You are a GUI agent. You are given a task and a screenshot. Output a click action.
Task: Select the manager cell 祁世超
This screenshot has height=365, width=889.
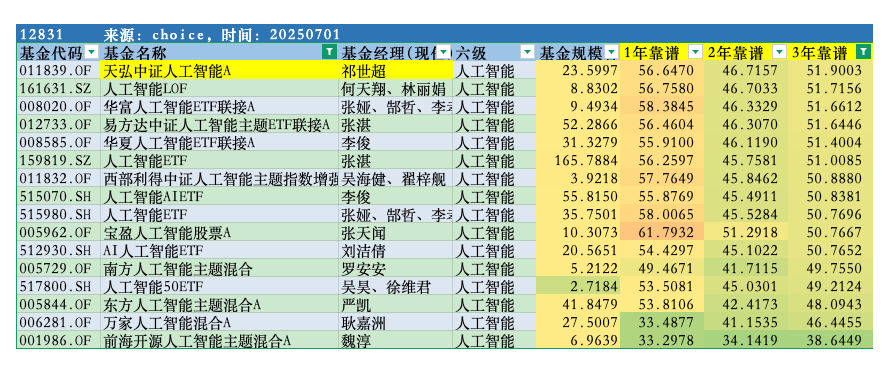pyautogui.click(x=396, y=71)
